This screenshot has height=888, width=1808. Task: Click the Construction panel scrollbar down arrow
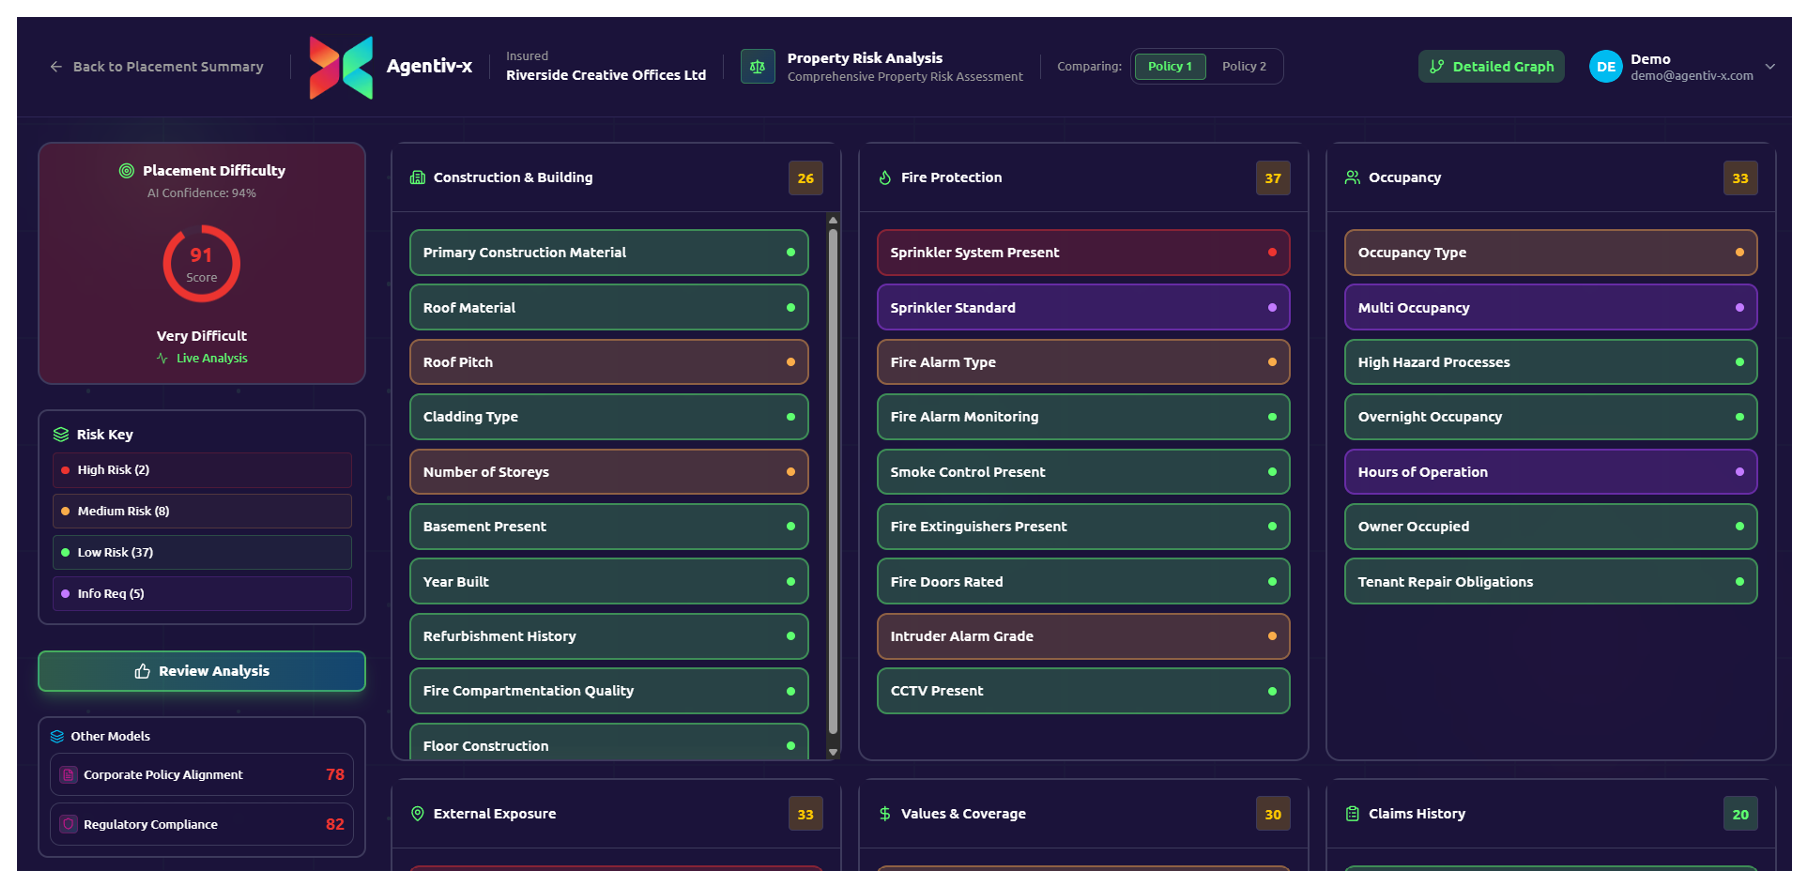click(x=833, y=752)
